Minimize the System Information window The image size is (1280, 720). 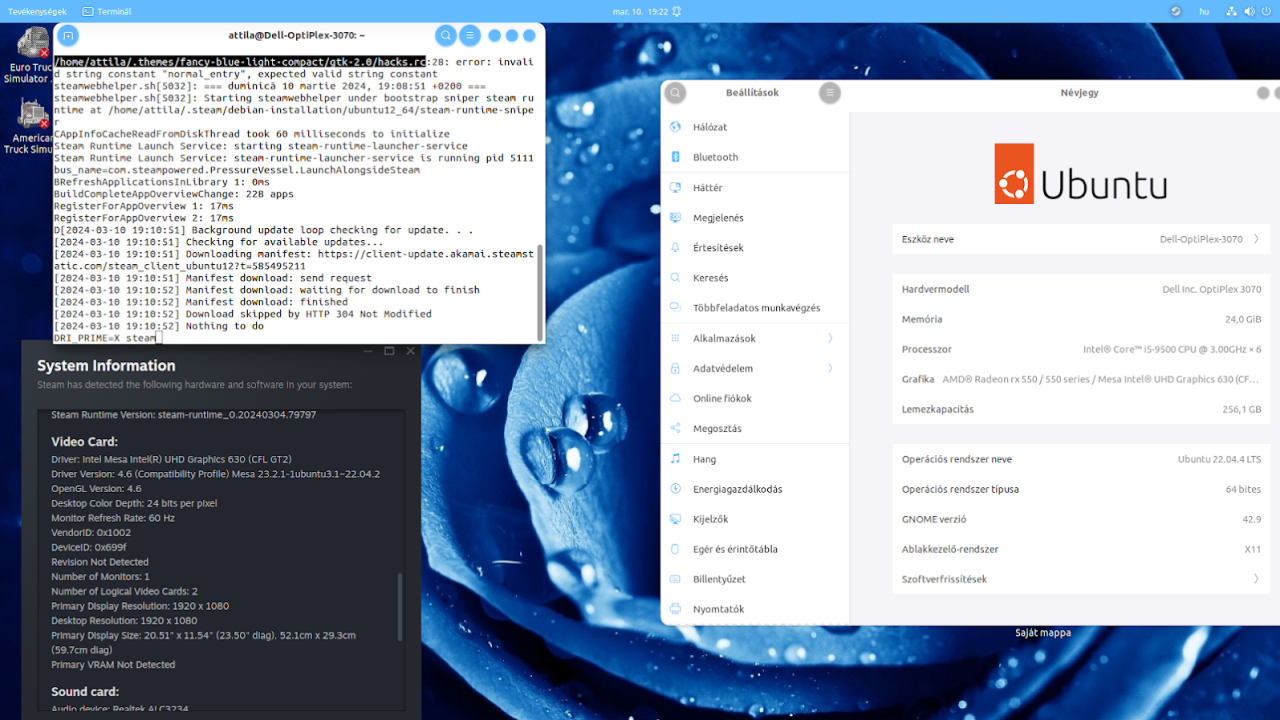[x=367, y=351]
